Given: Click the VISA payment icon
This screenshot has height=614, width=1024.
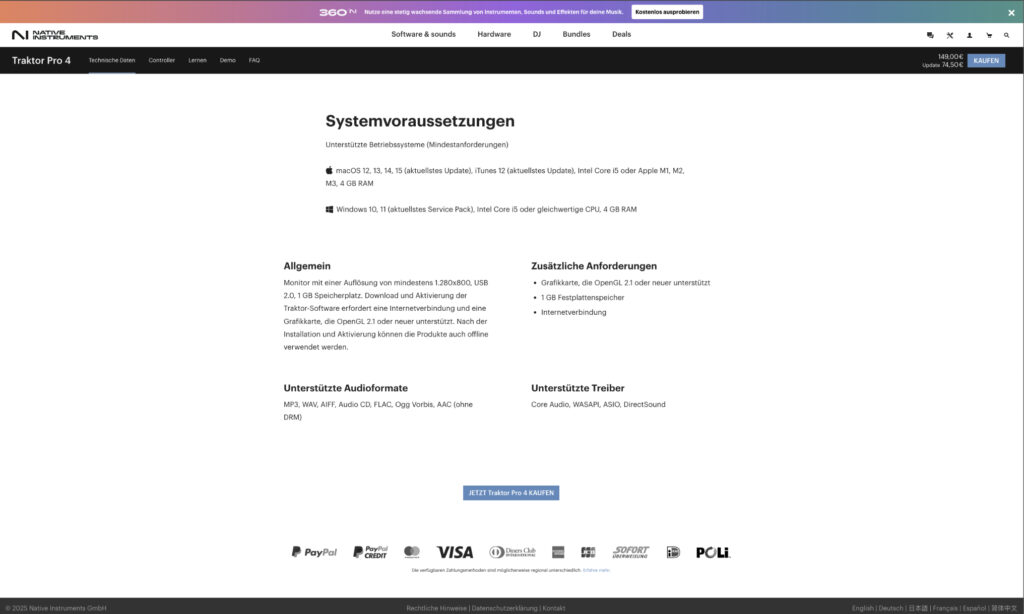Looking at the screenshot, I should 456,551.
